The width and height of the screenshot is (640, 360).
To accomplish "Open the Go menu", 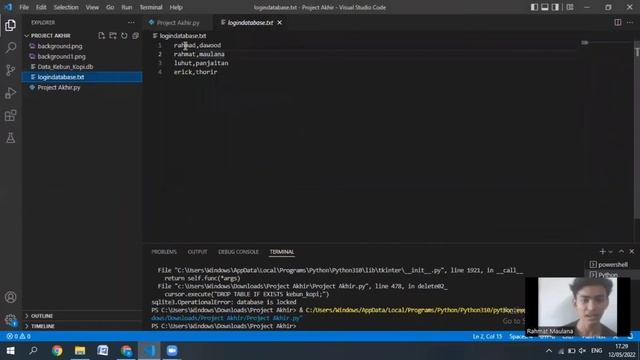I will (x=110, y=7).
